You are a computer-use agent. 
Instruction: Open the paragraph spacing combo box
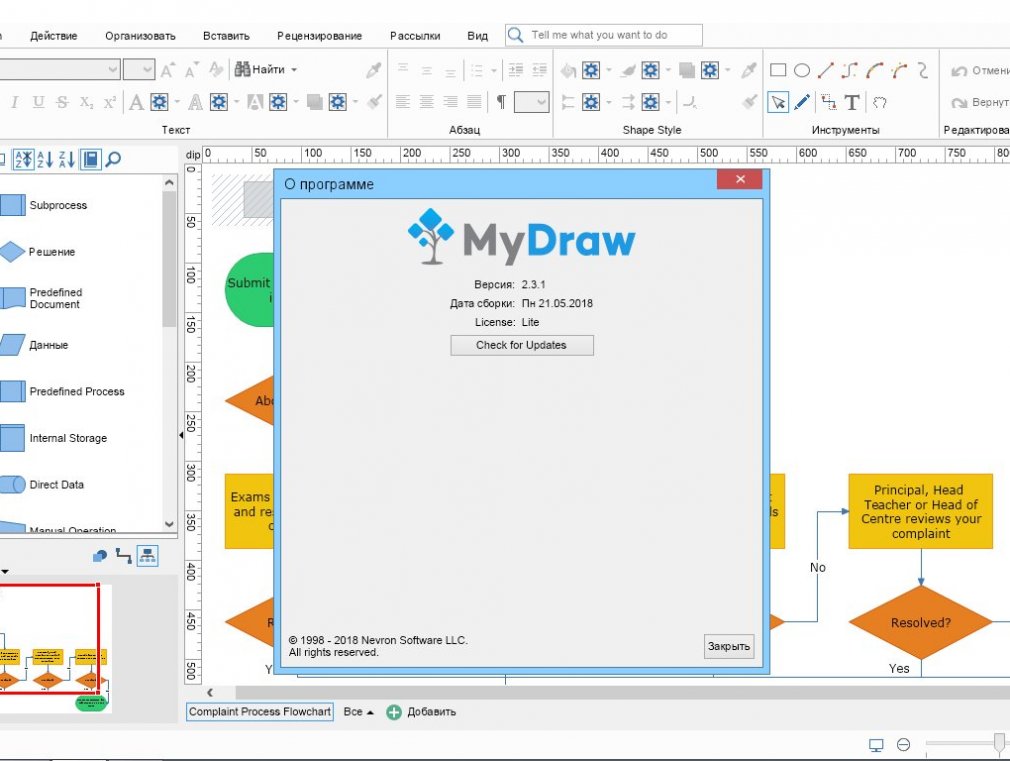[x=531, y=102]
